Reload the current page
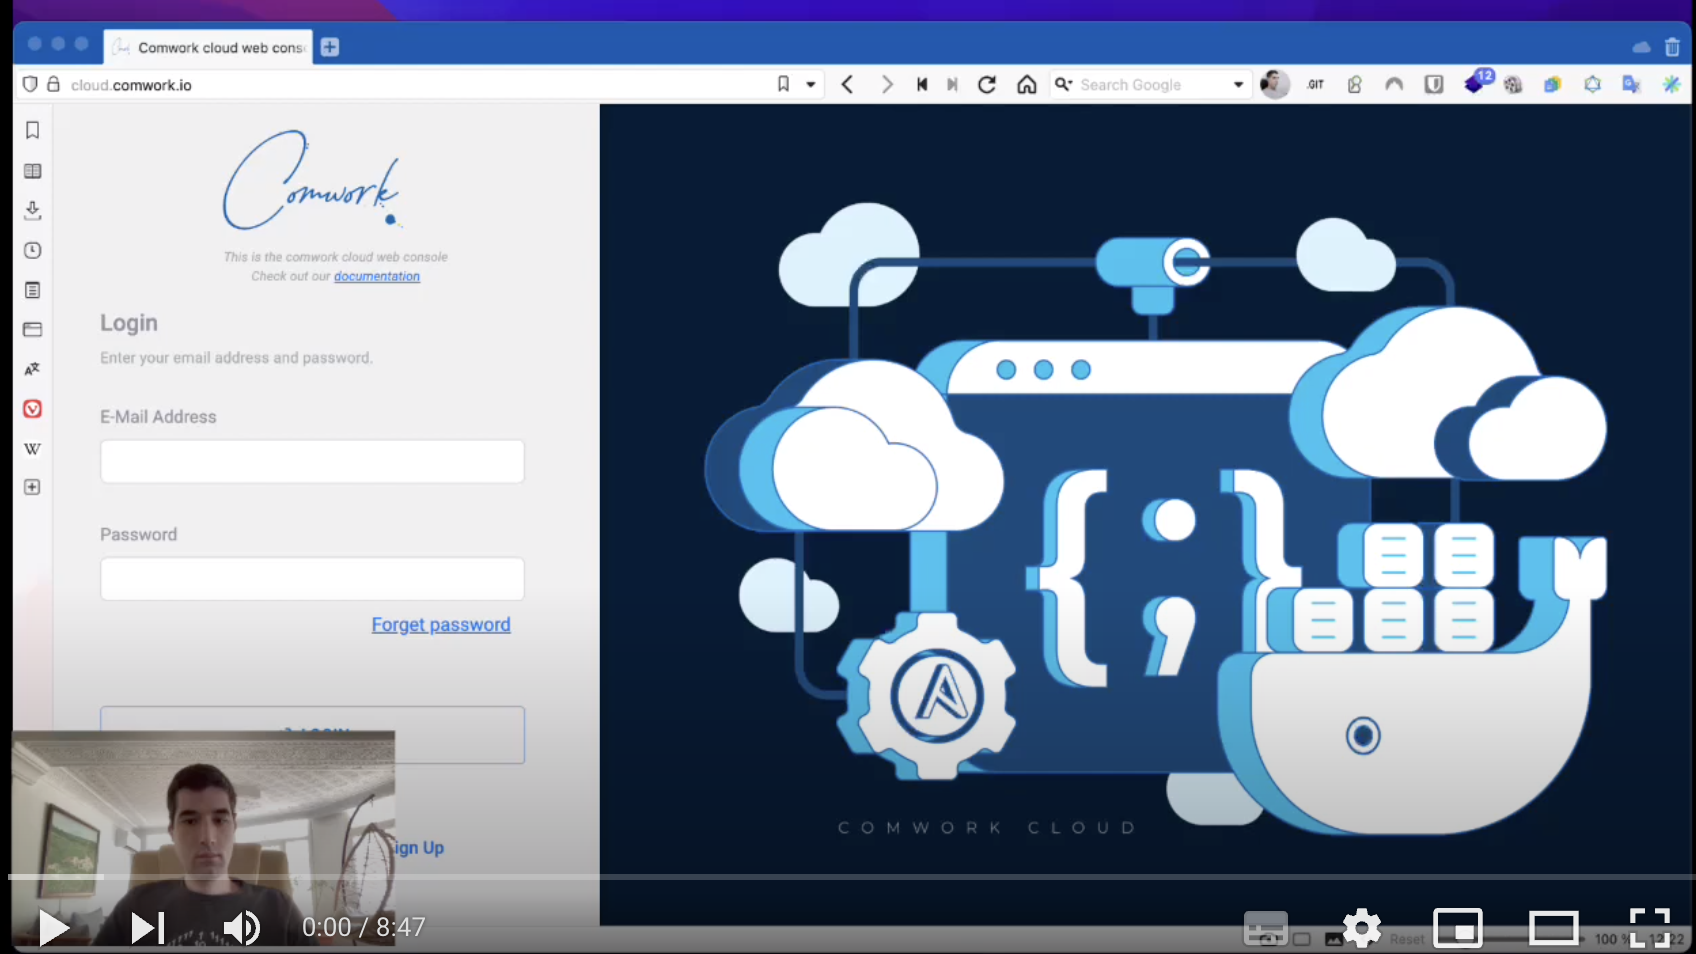 tap(987, 85)
